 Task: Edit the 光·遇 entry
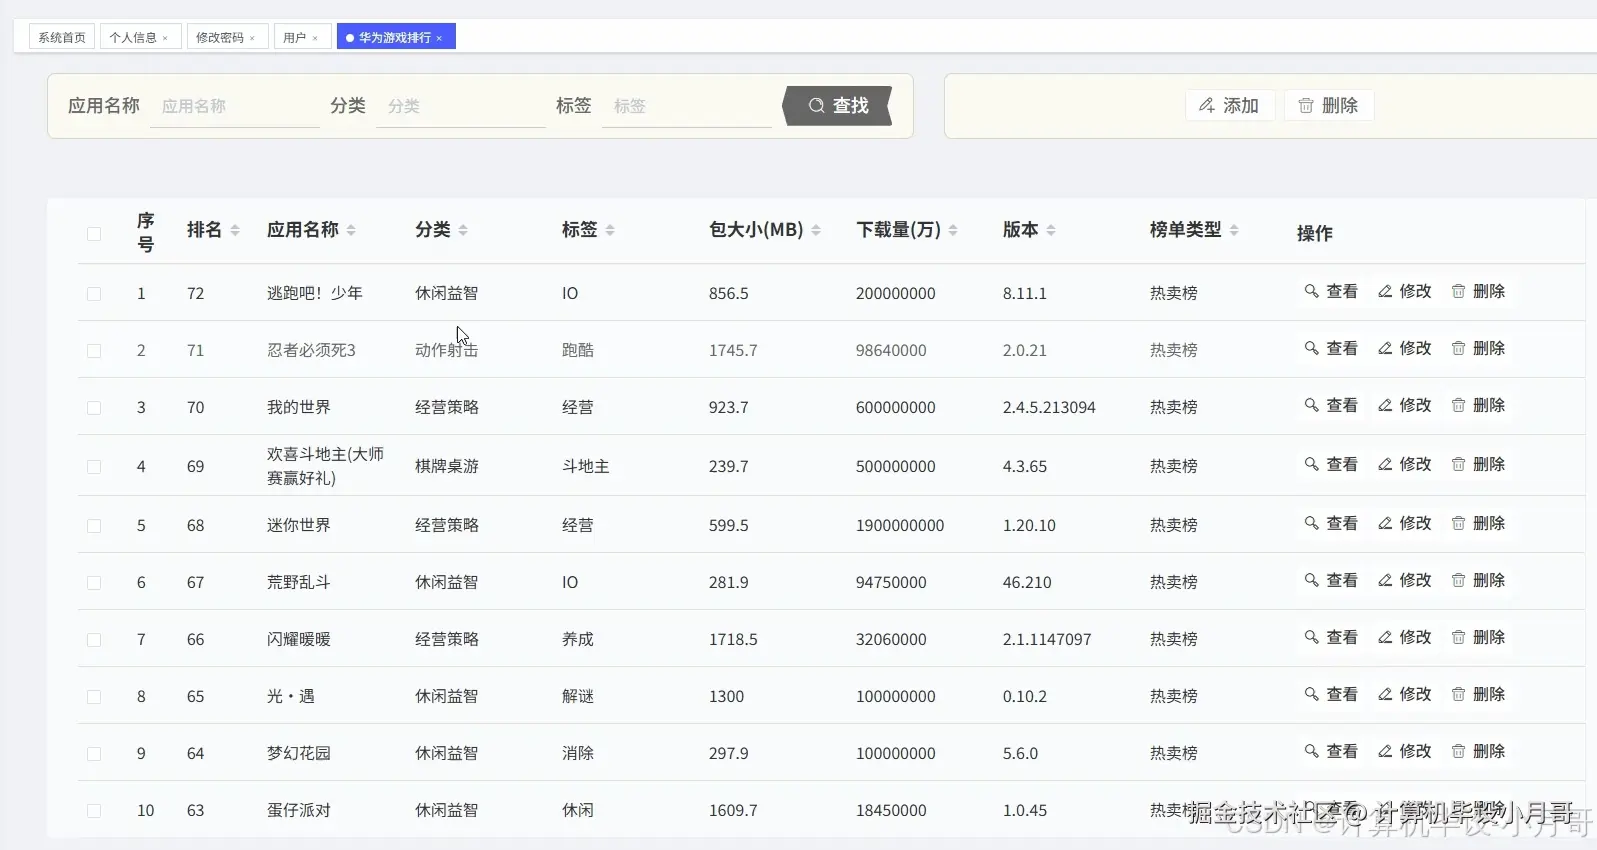(1404, 694)
